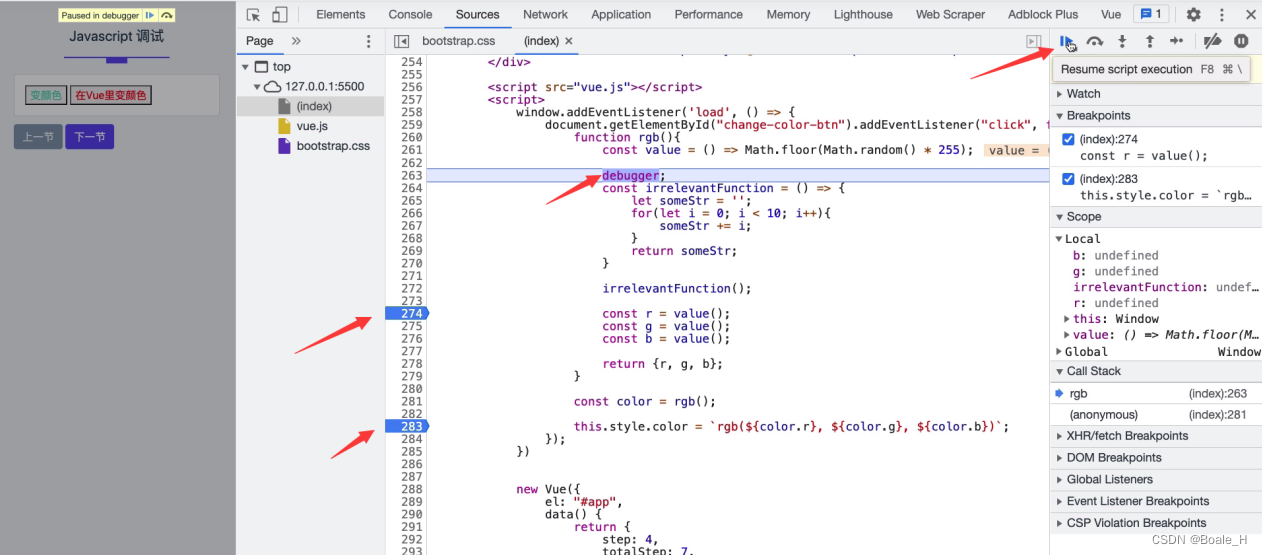Click the green 变颜色 button
Screen dimensions: 1262x555
(x=46, y=95)
